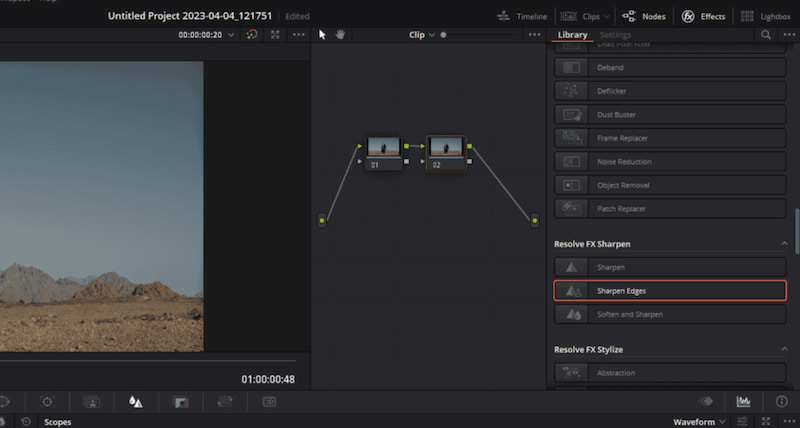
Task: Select the arrow pointer tool
Action: [322, 35]
